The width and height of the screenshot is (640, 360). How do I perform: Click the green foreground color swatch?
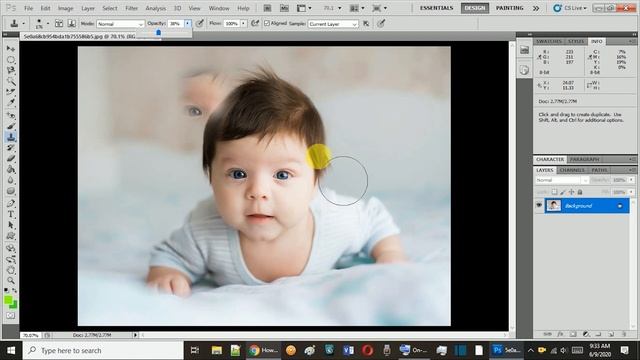8,300
